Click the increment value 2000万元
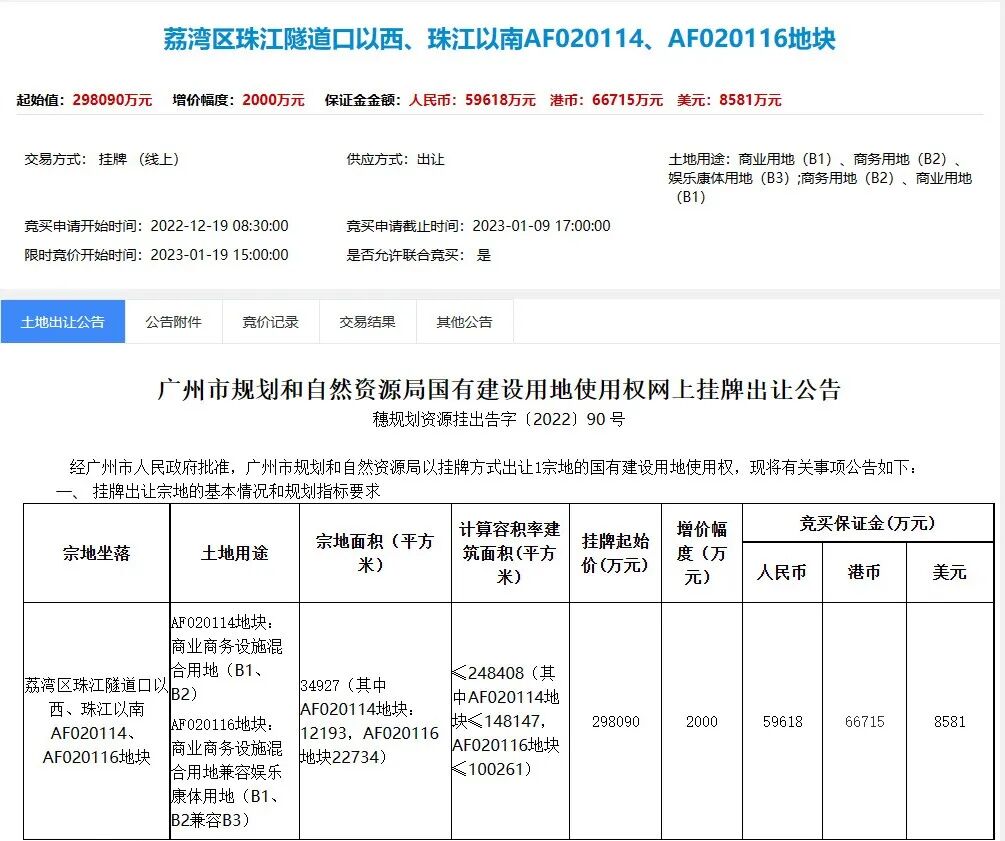Image resolution: width=1005 pixels, height=841 pixels. (x=276, y=99)
